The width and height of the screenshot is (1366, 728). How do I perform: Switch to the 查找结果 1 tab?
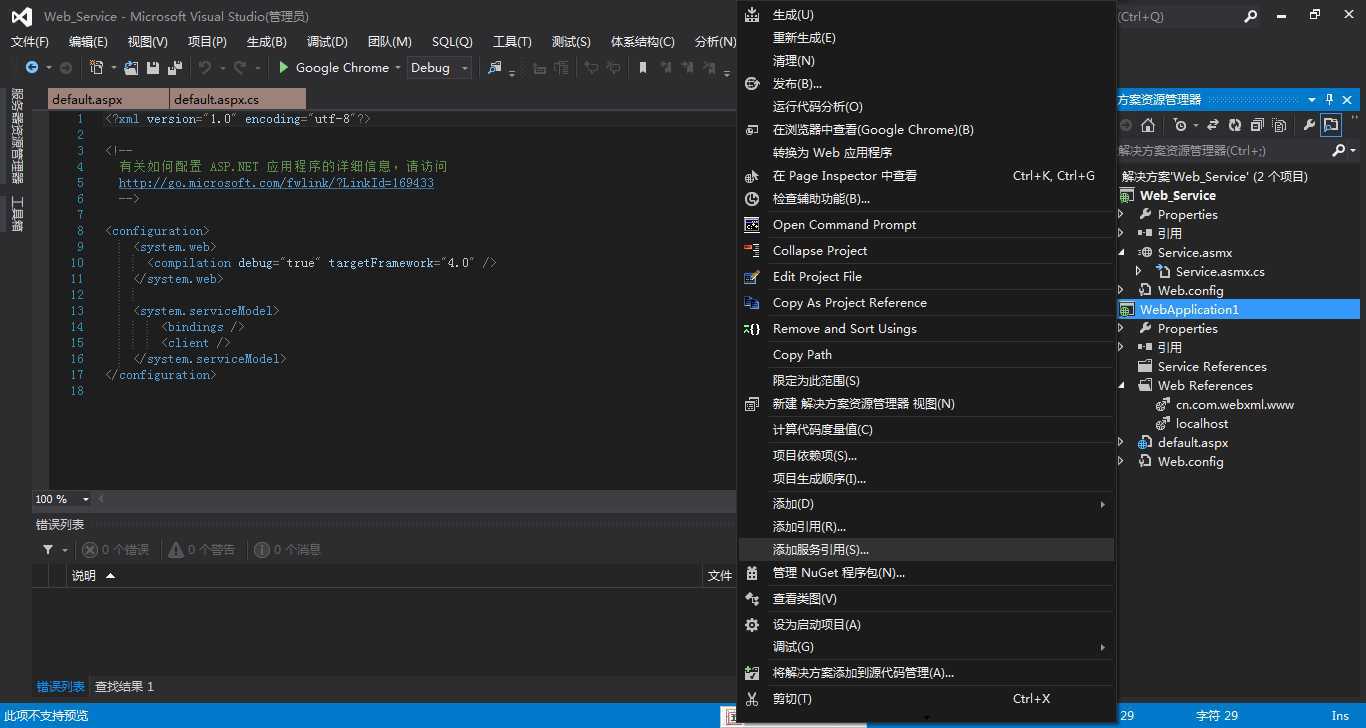(x=124, y=687)
